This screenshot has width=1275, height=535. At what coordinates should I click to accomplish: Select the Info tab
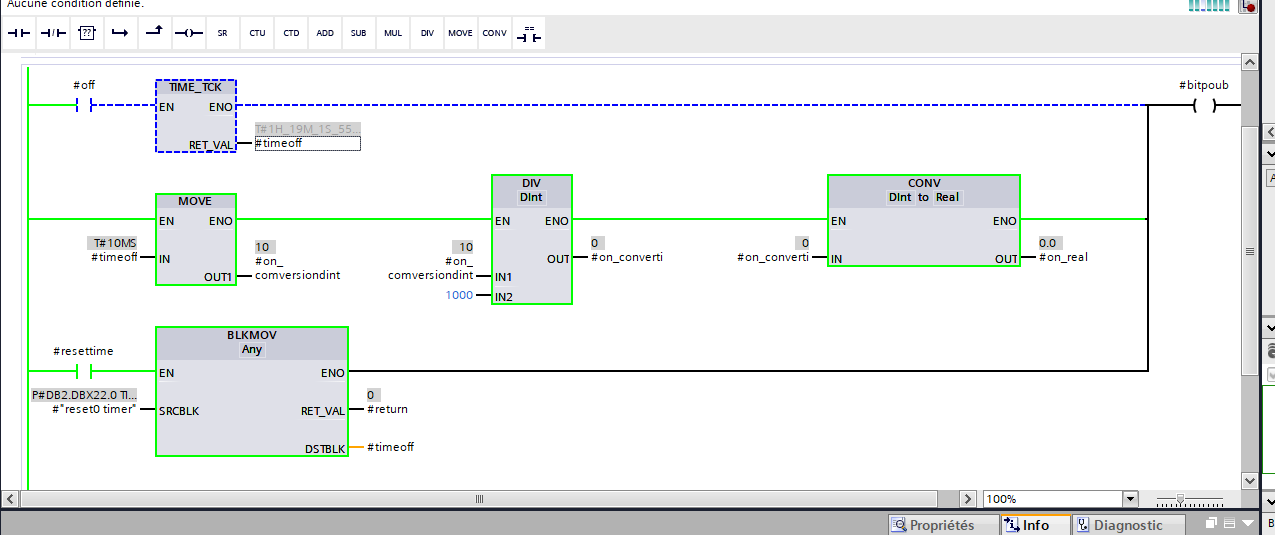1035,525
